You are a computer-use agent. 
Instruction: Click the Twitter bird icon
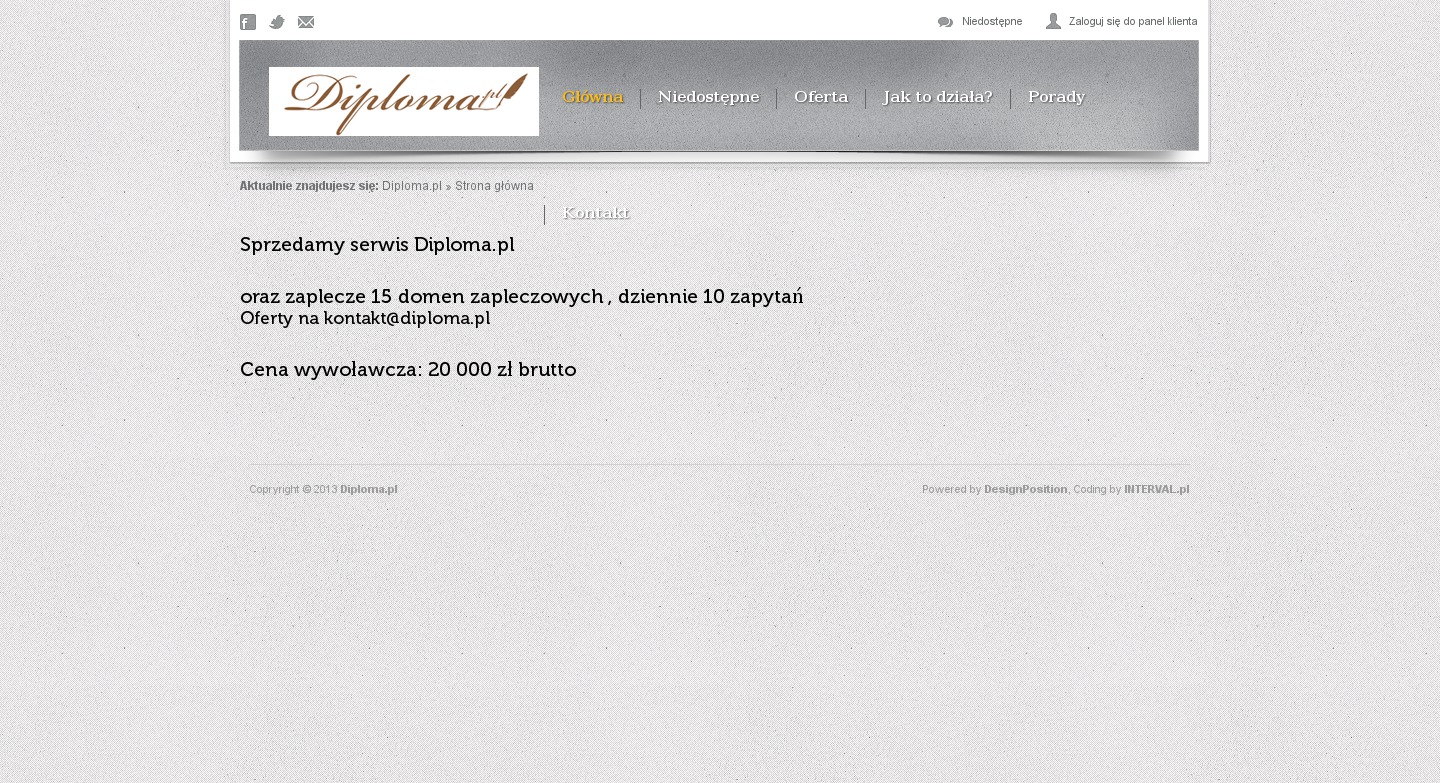pos(277,22)
